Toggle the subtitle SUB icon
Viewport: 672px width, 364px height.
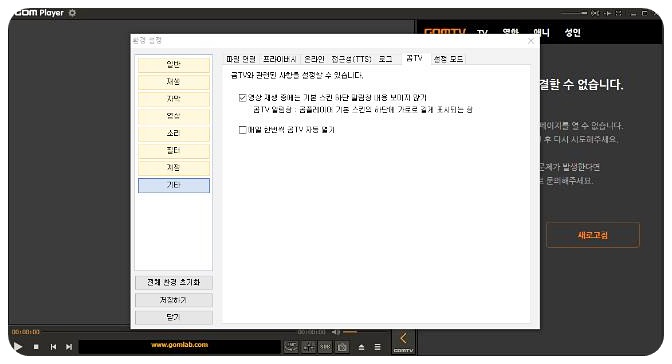point(325,347)
